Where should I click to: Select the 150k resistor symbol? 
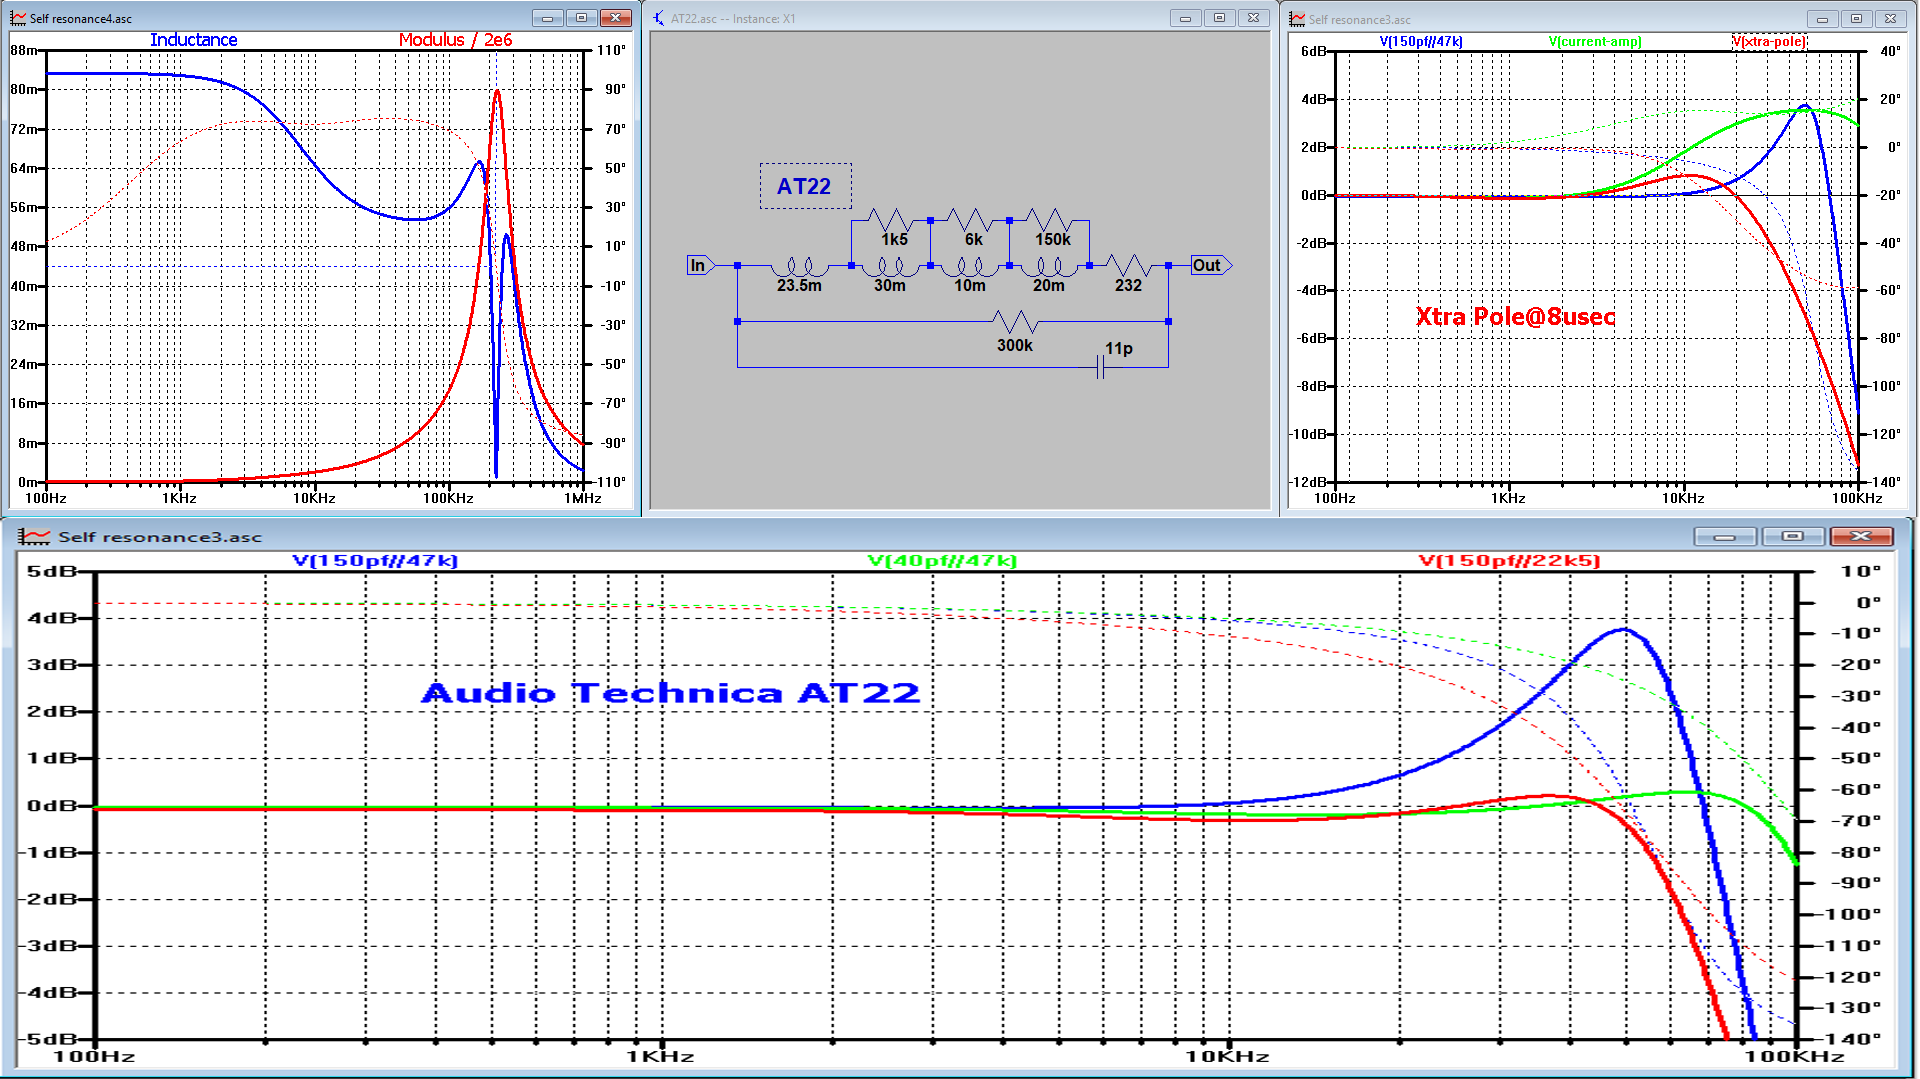point(1049,220)
